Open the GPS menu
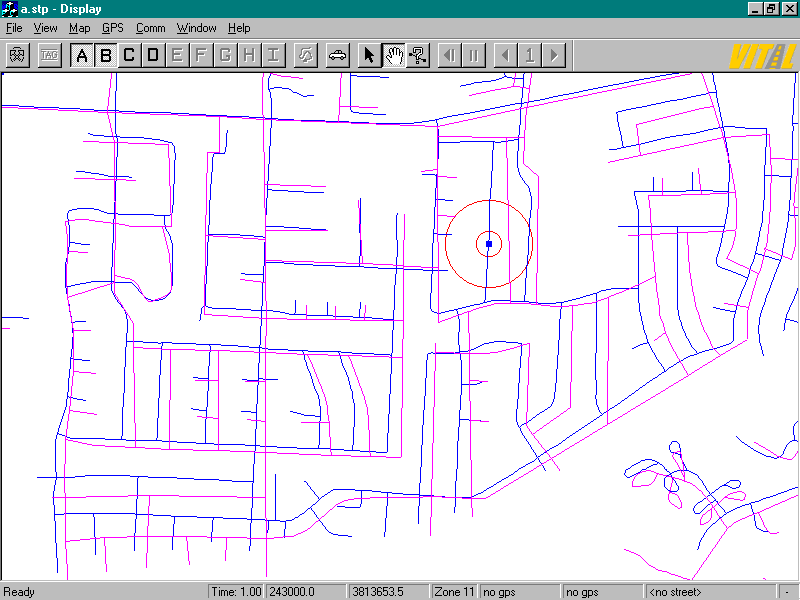Image resolution: width=800 pixels, height=600 pixels. click(112, 28)
